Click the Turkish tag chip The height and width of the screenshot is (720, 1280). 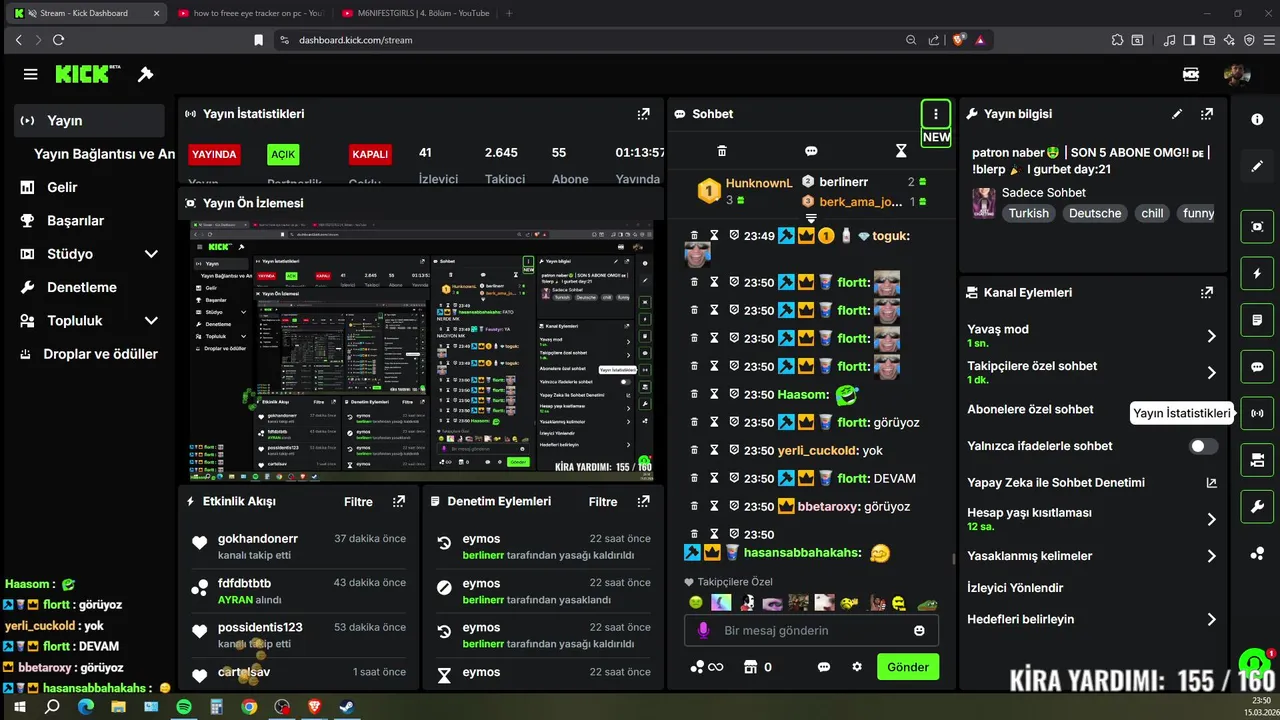[x=1029, y=213]
